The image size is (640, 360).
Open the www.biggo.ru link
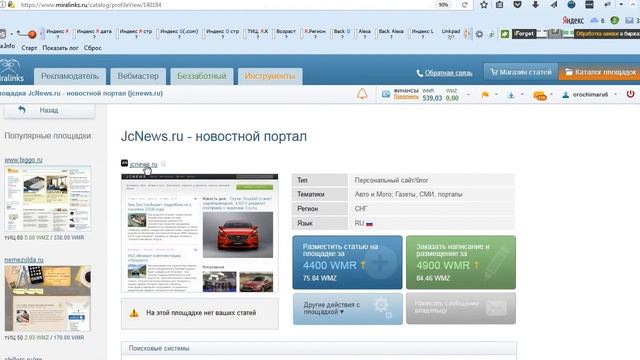[23, 160]
